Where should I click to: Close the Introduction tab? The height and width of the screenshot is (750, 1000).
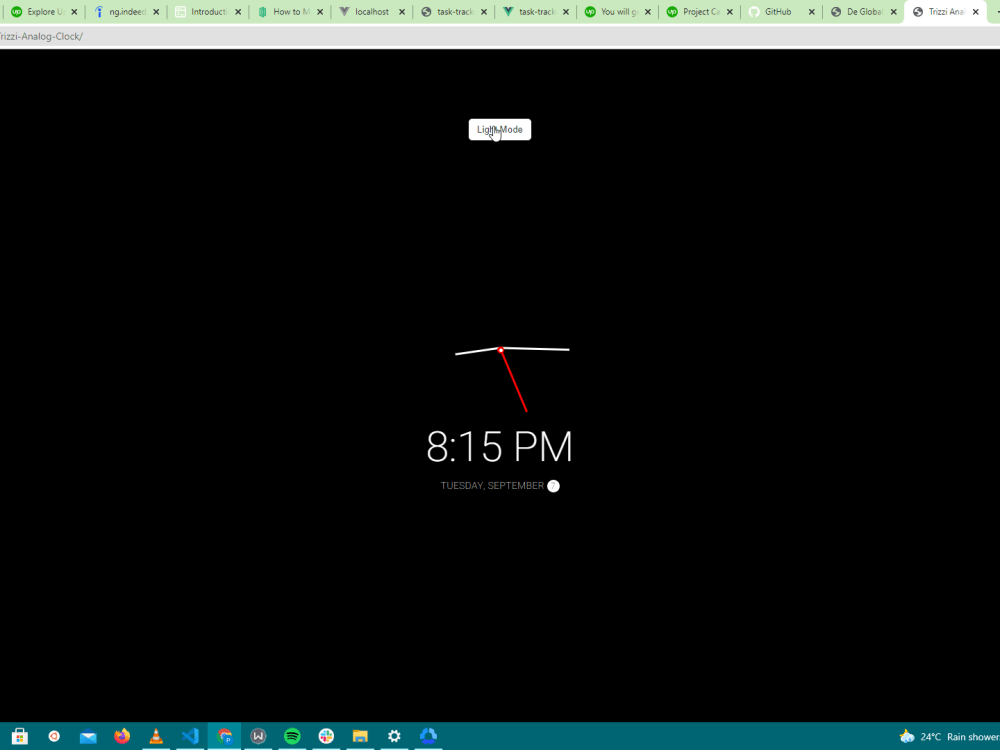[x=238, y=11]
